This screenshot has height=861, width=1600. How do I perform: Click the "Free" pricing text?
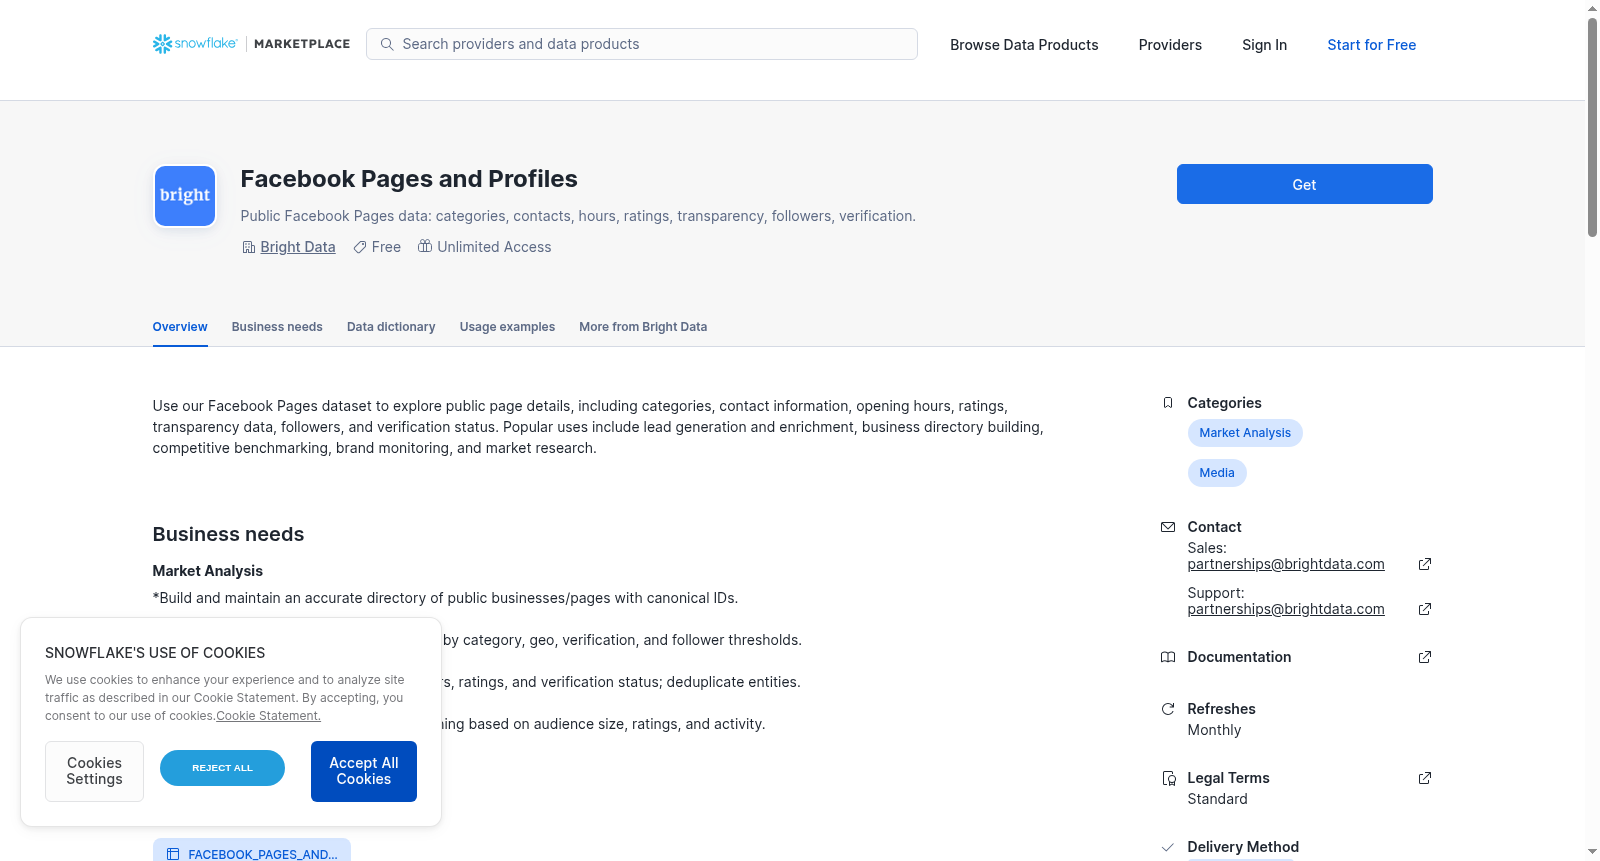(x=386, y=247)
